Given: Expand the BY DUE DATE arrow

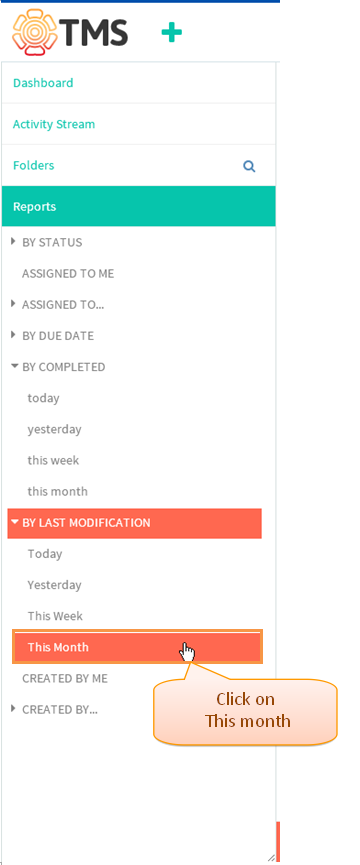Looking at the screenshot, I should pos(14,335).
